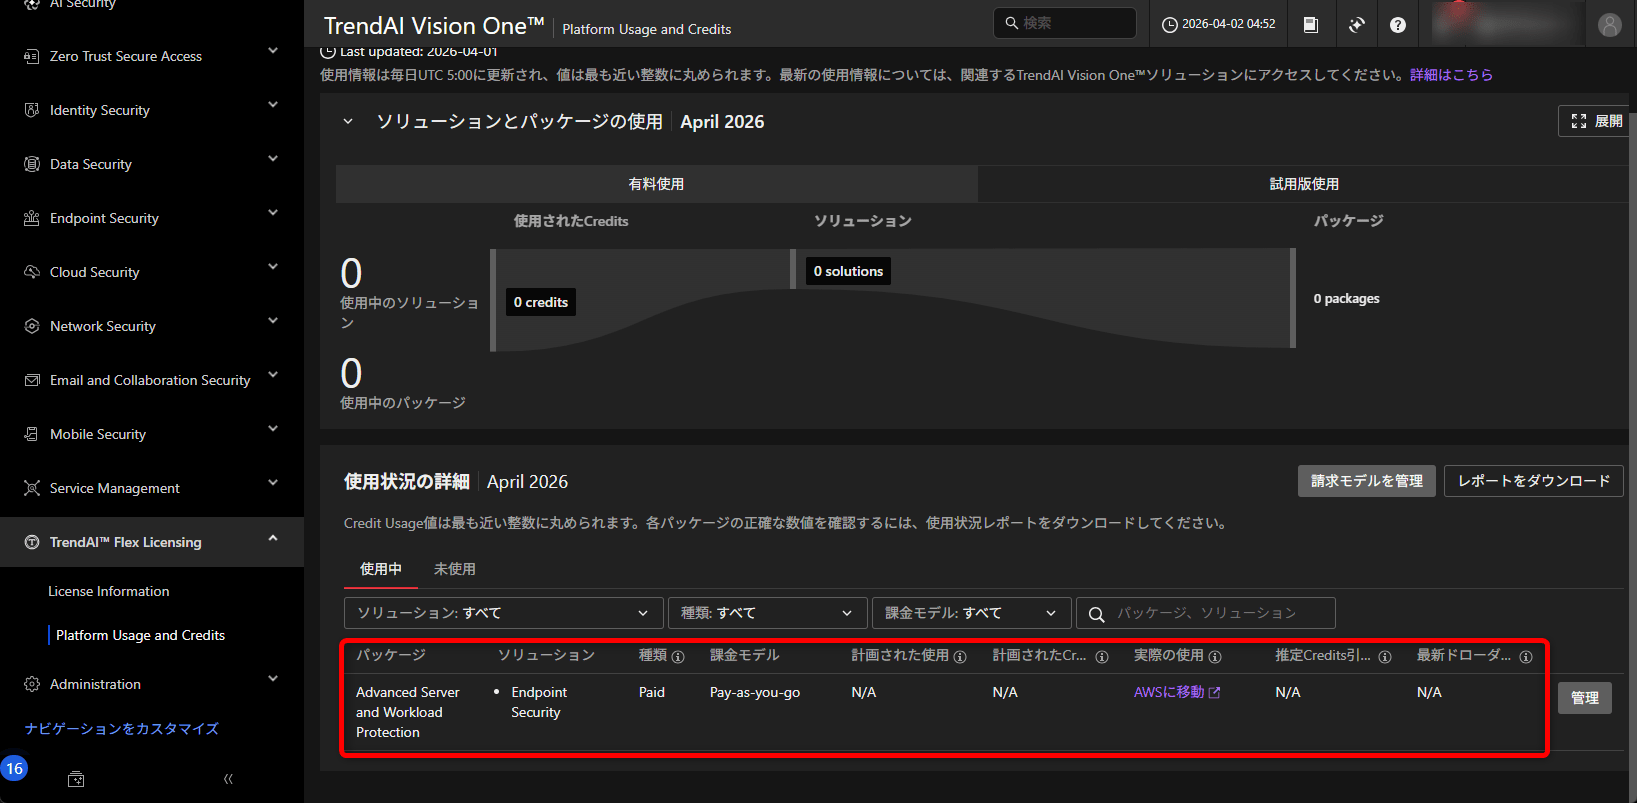Screen dimensions: 1637x803
Task: Open License Information menu item
Action: click(x=109, y=591)
